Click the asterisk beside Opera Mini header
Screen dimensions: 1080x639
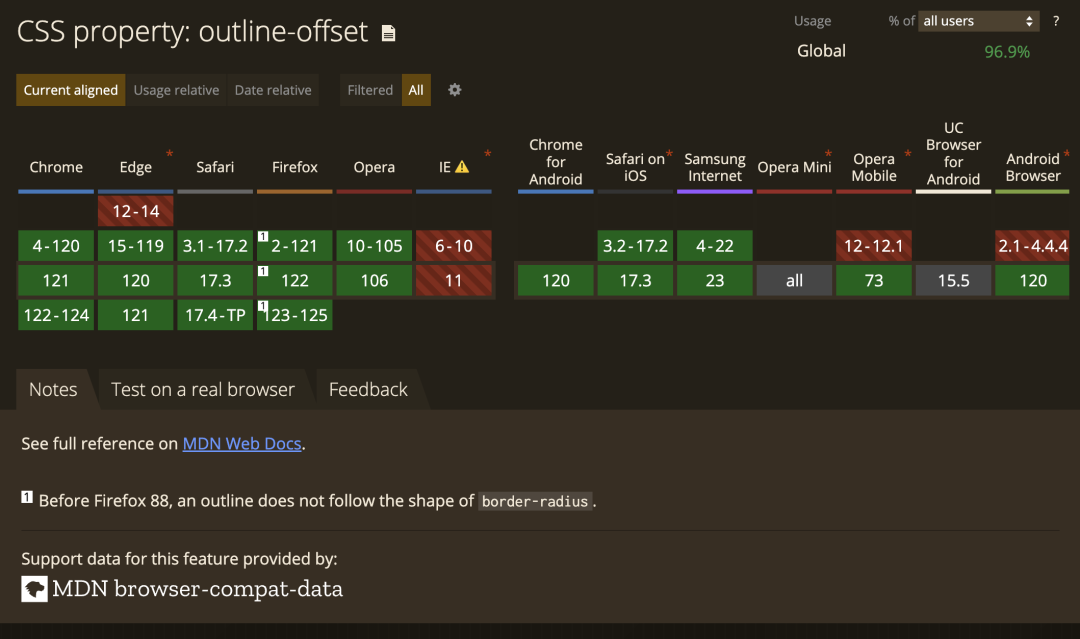828,154
